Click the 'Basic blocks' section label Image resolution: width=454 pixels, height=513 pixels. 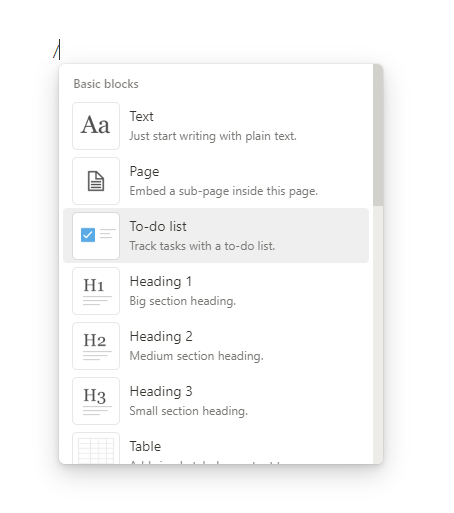click(106, 84)
